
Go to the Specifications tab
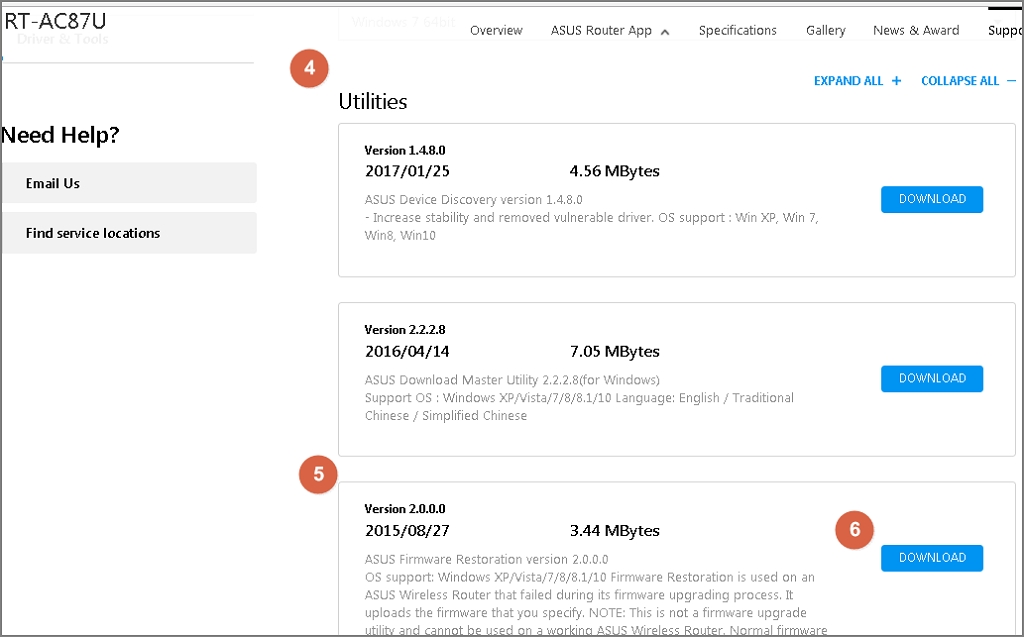(737, 31)
